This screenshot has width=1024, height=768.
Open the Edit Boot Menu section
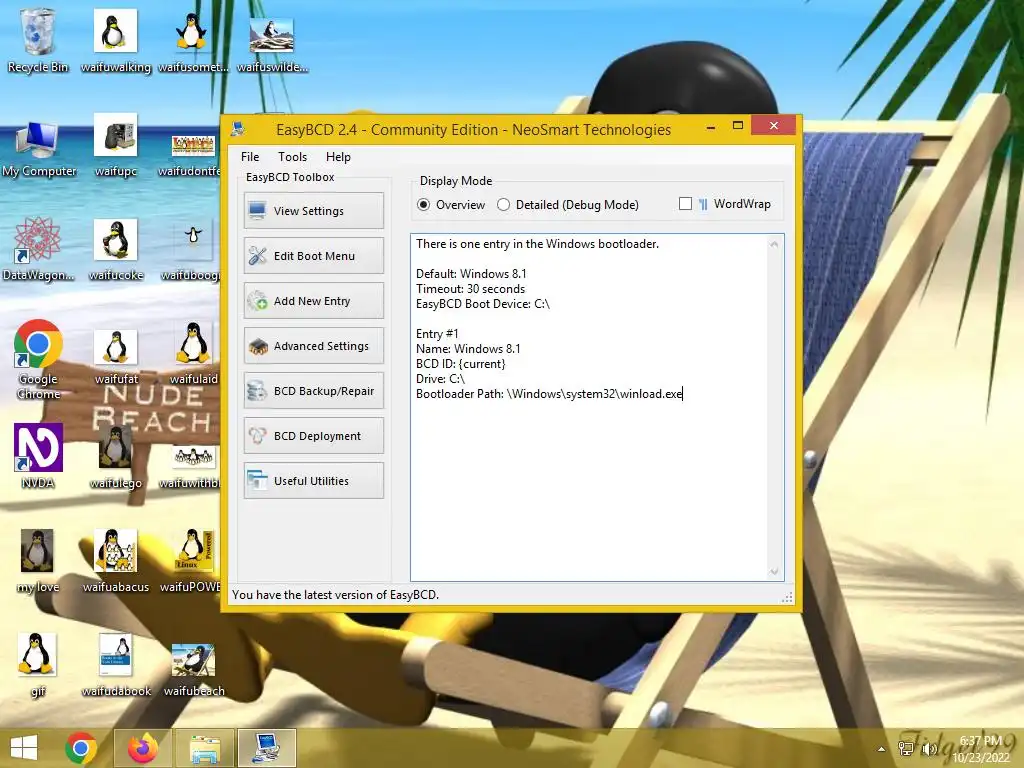coord(313,256)
